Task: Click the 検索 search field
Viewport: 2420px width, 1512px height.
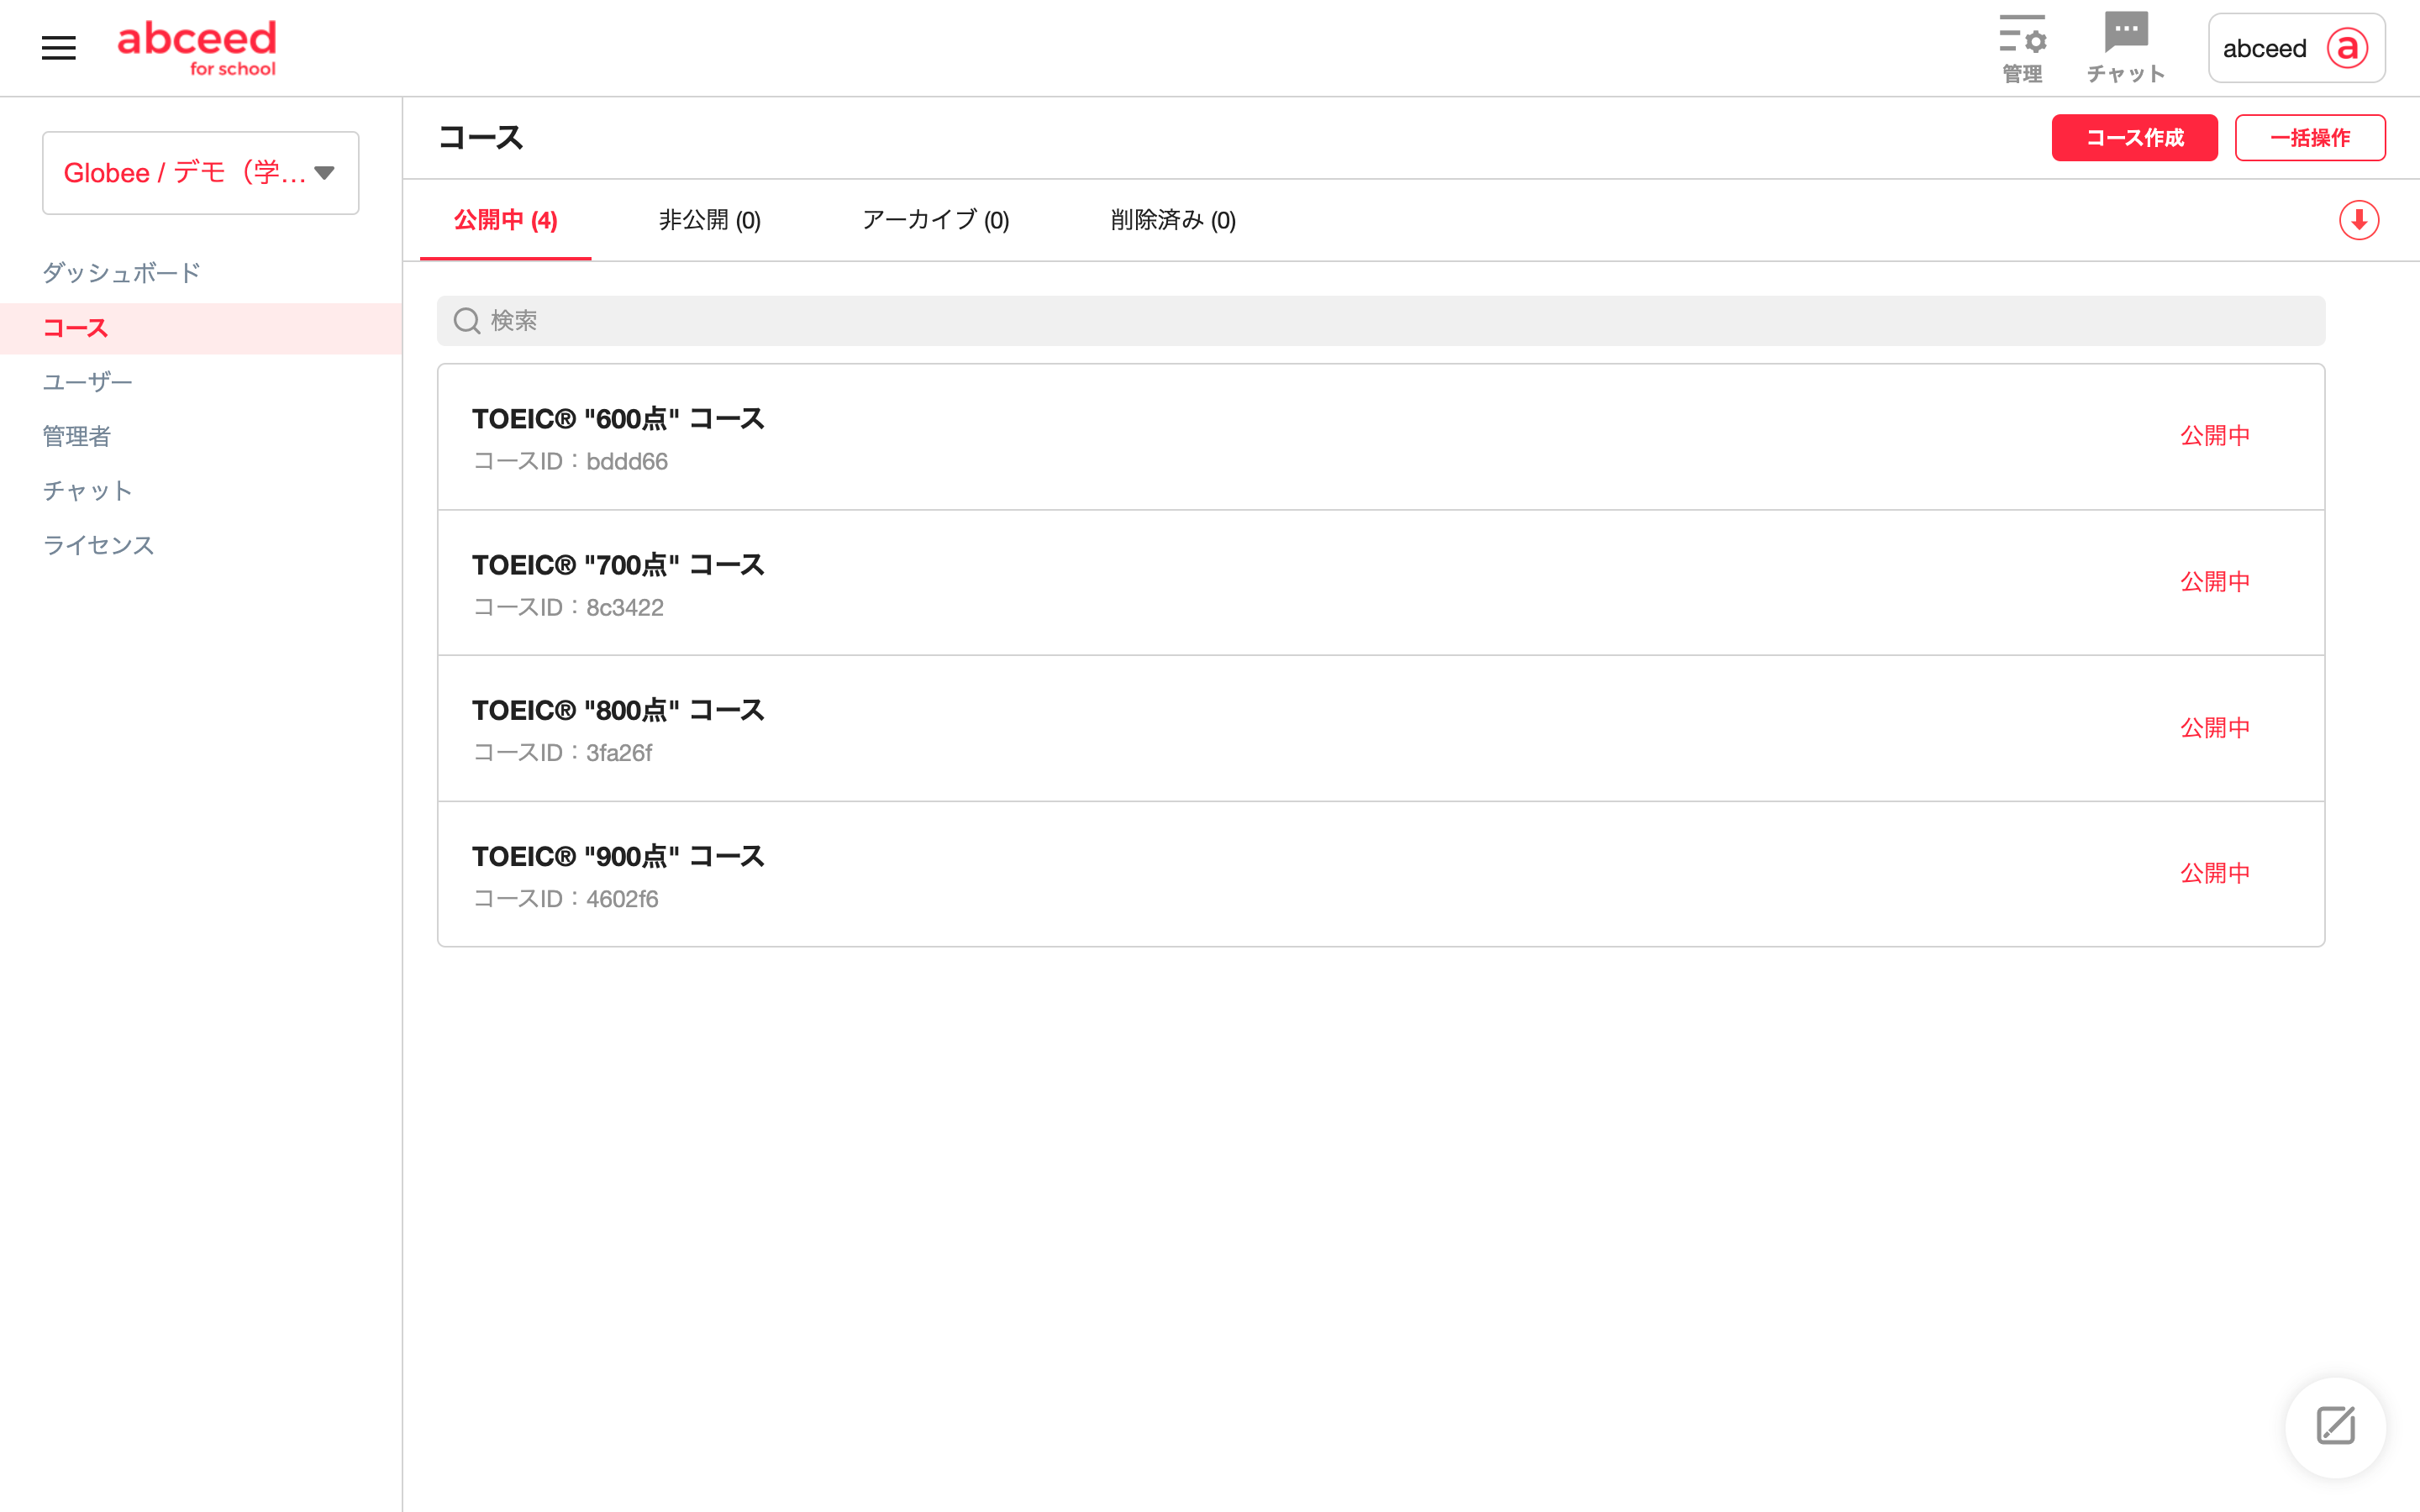Action: pos(1381,320)
